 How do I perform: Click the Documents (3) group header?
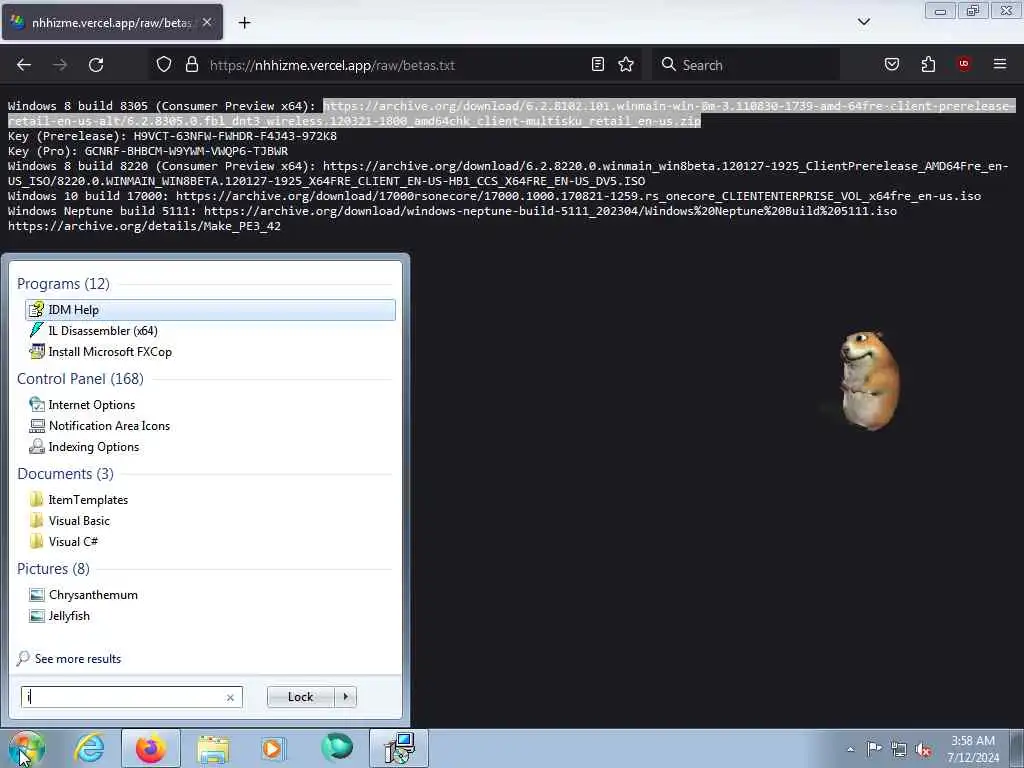point(65,473)
